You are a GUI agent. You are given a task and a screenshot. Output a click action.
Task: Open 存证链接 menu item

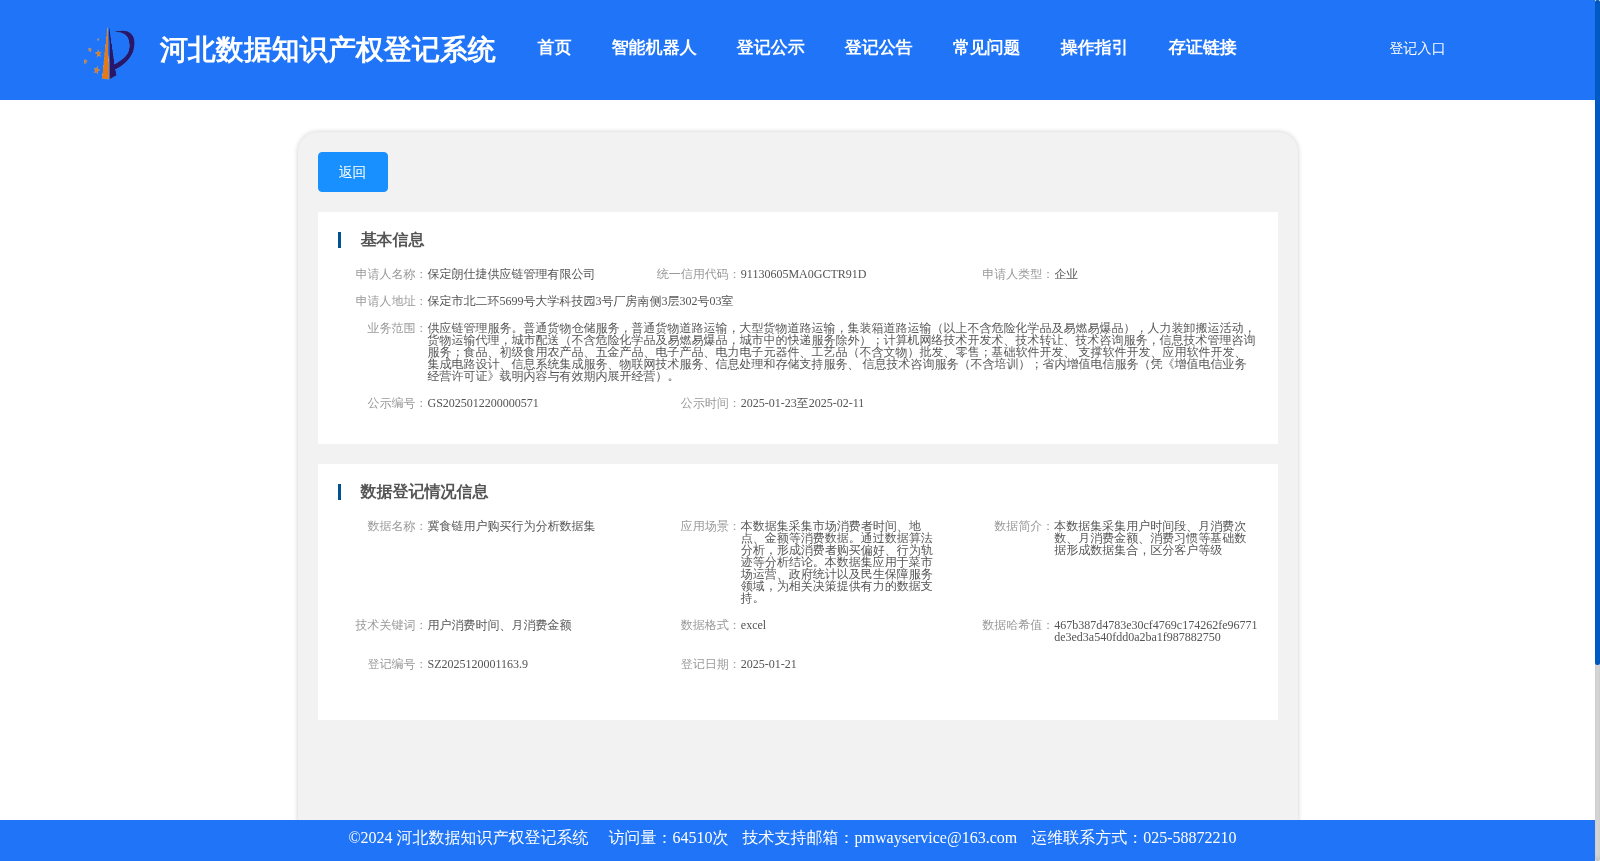click(1202, 48)
